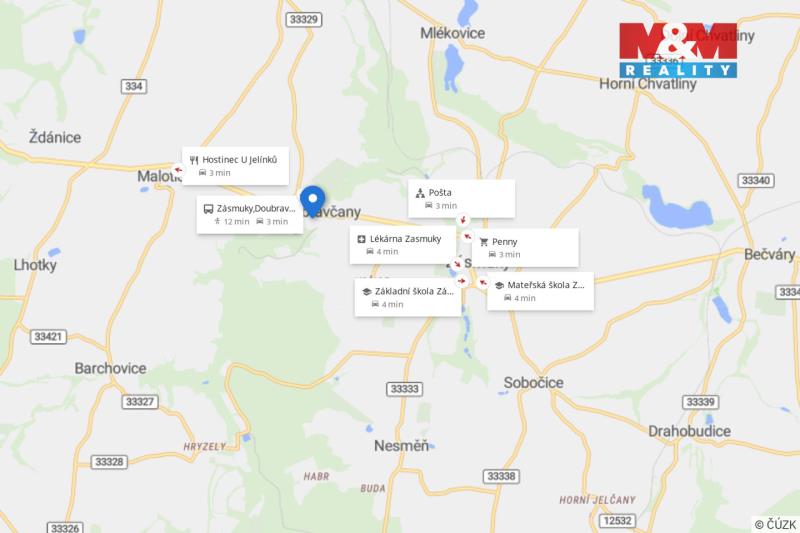Click the bus stop icon for Zásmuky,Doubrav...
The height and width of the screenshot is (533, 800).
coord(208,209)
